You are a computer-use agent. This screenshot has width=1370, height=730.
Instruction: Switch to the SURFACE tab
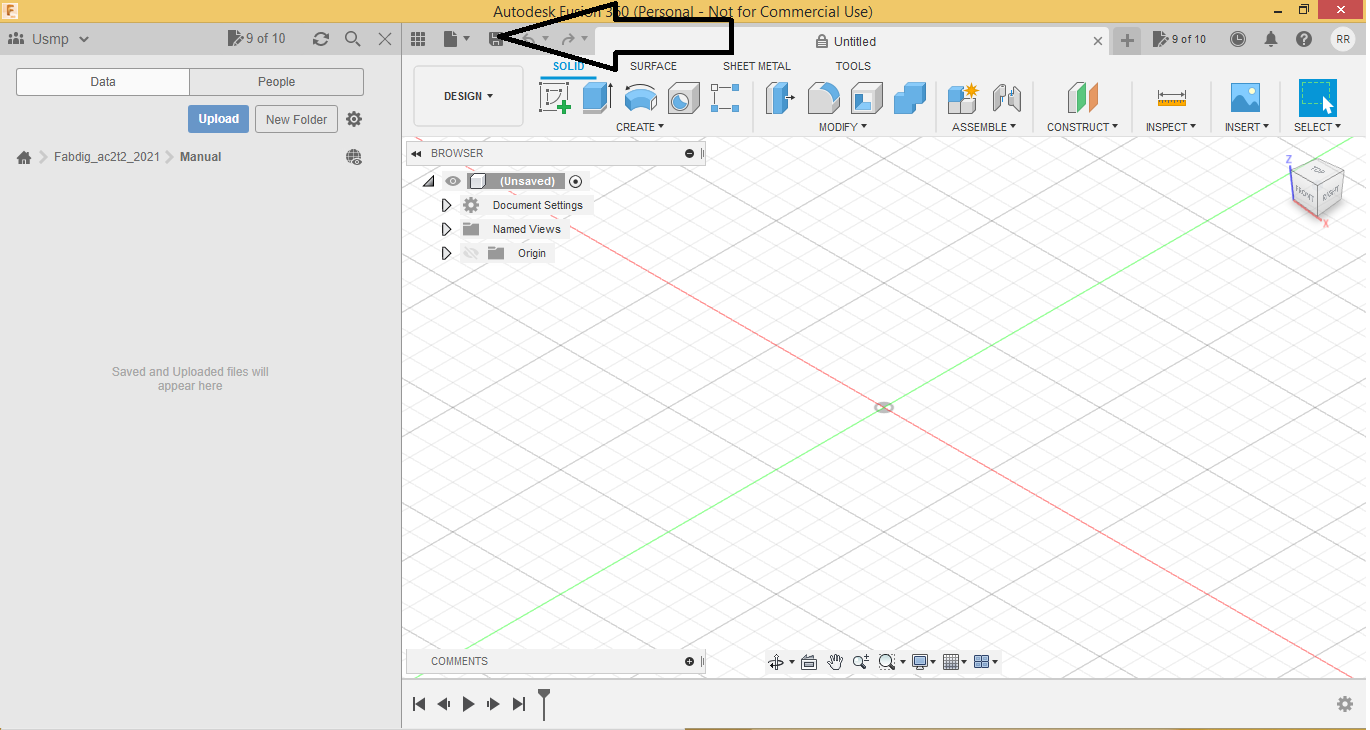(653, 66)
